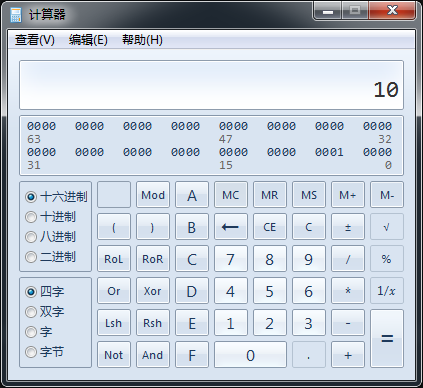Click the Mod button

(x=153, y=195)
